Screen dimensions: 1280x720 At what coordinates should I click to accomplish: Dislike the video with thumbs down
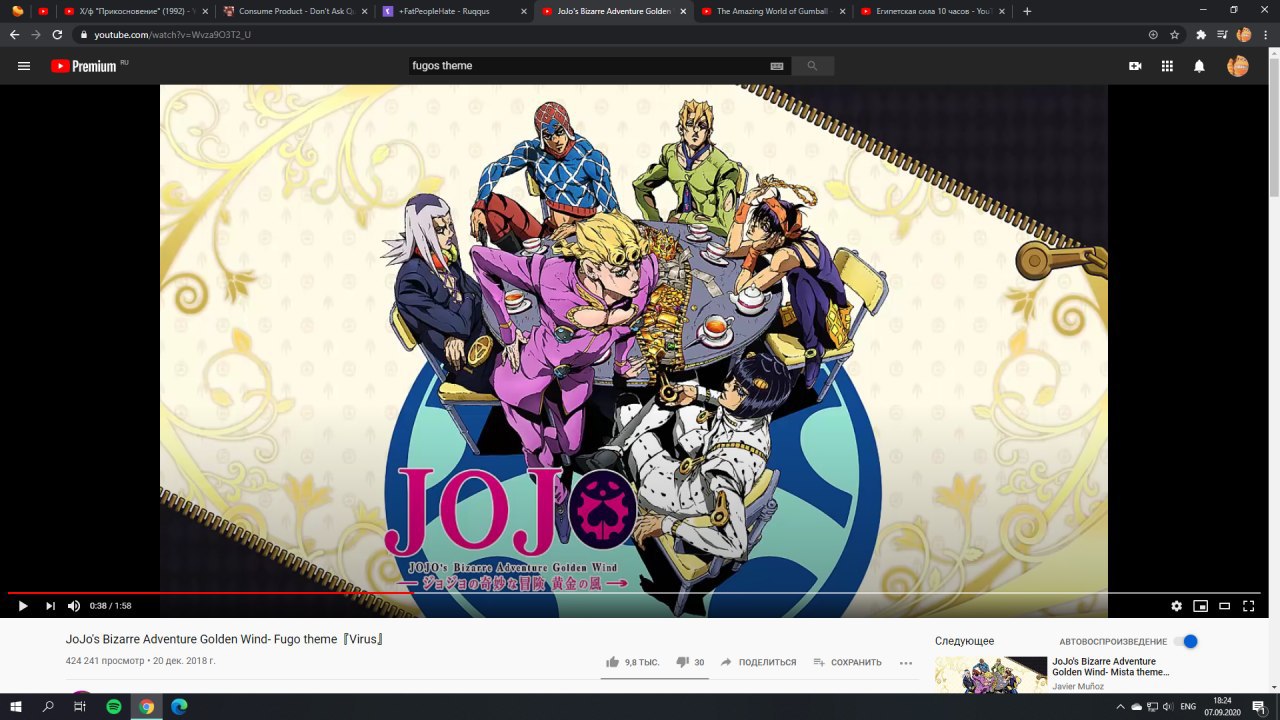point(690,662)
